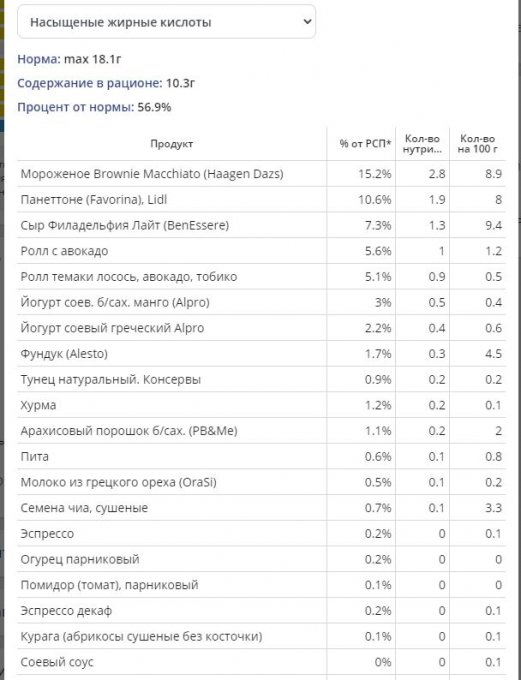Select the Фундук (Alesto) product row

[261, 353]
